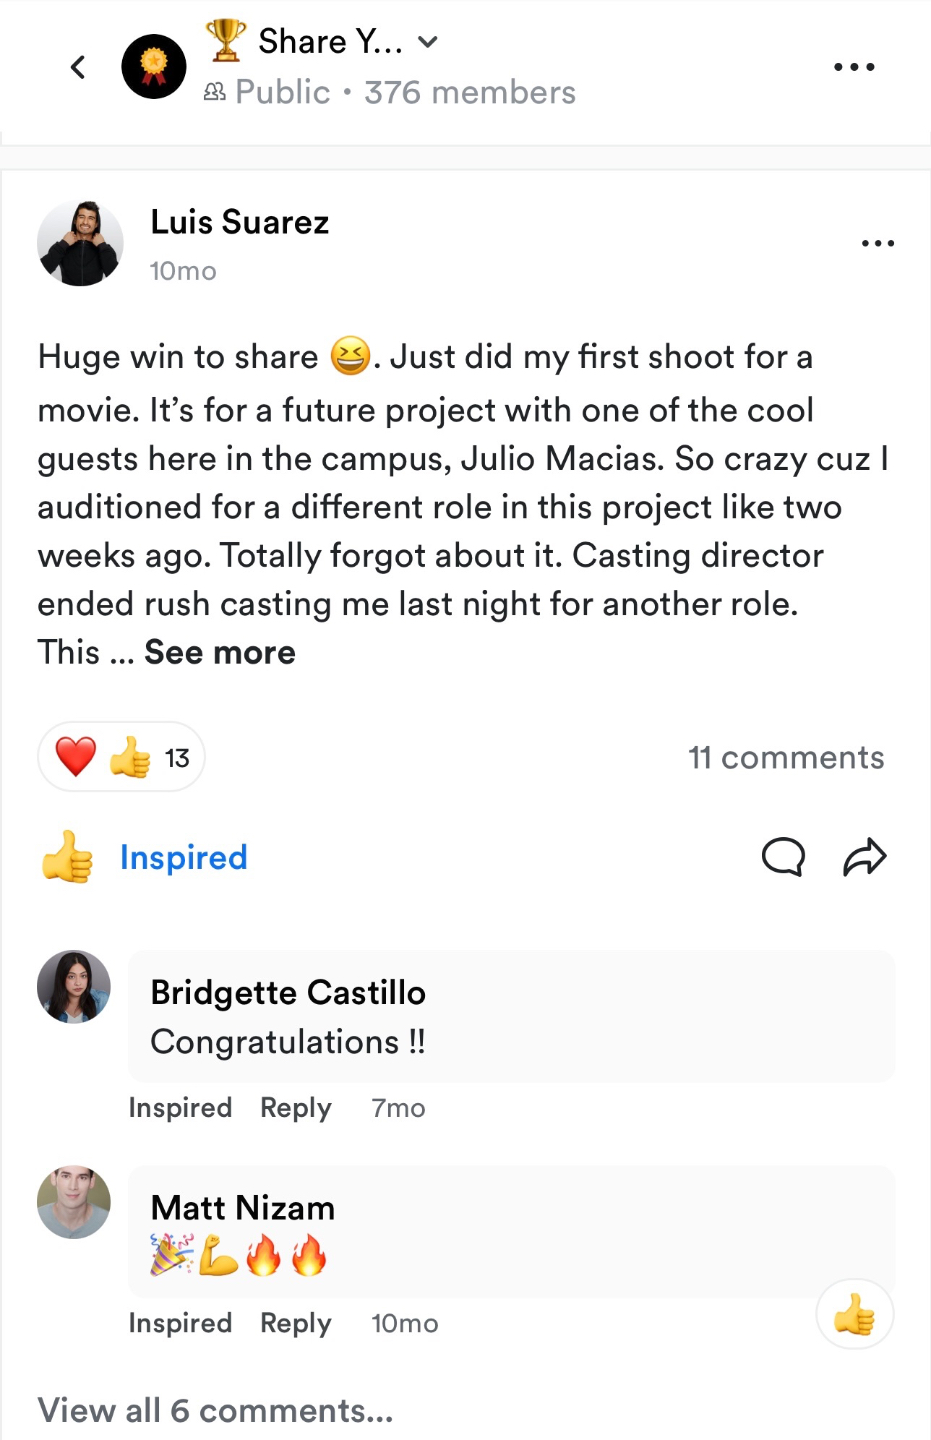
Task: Toggle Inspired on Bridgette Castillo's comment
Action: point(180,1108)
